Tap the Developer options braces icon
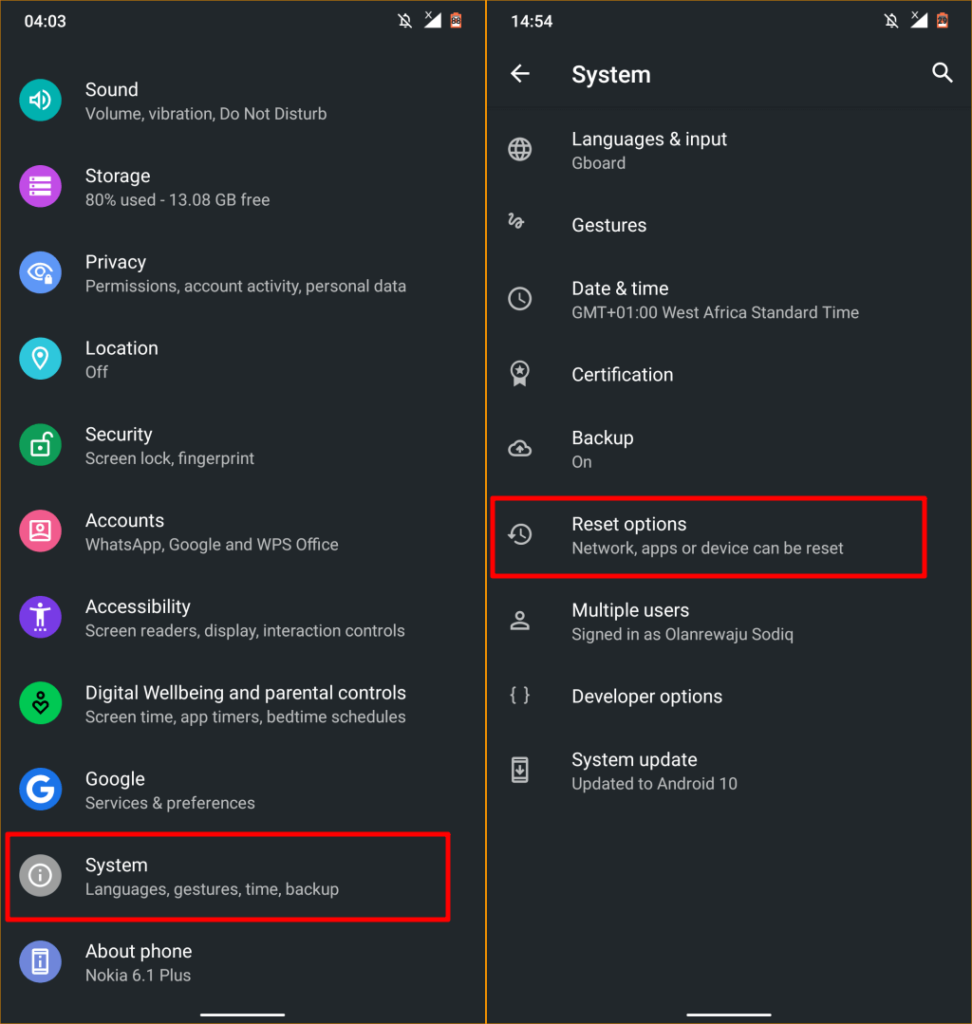 520,696
